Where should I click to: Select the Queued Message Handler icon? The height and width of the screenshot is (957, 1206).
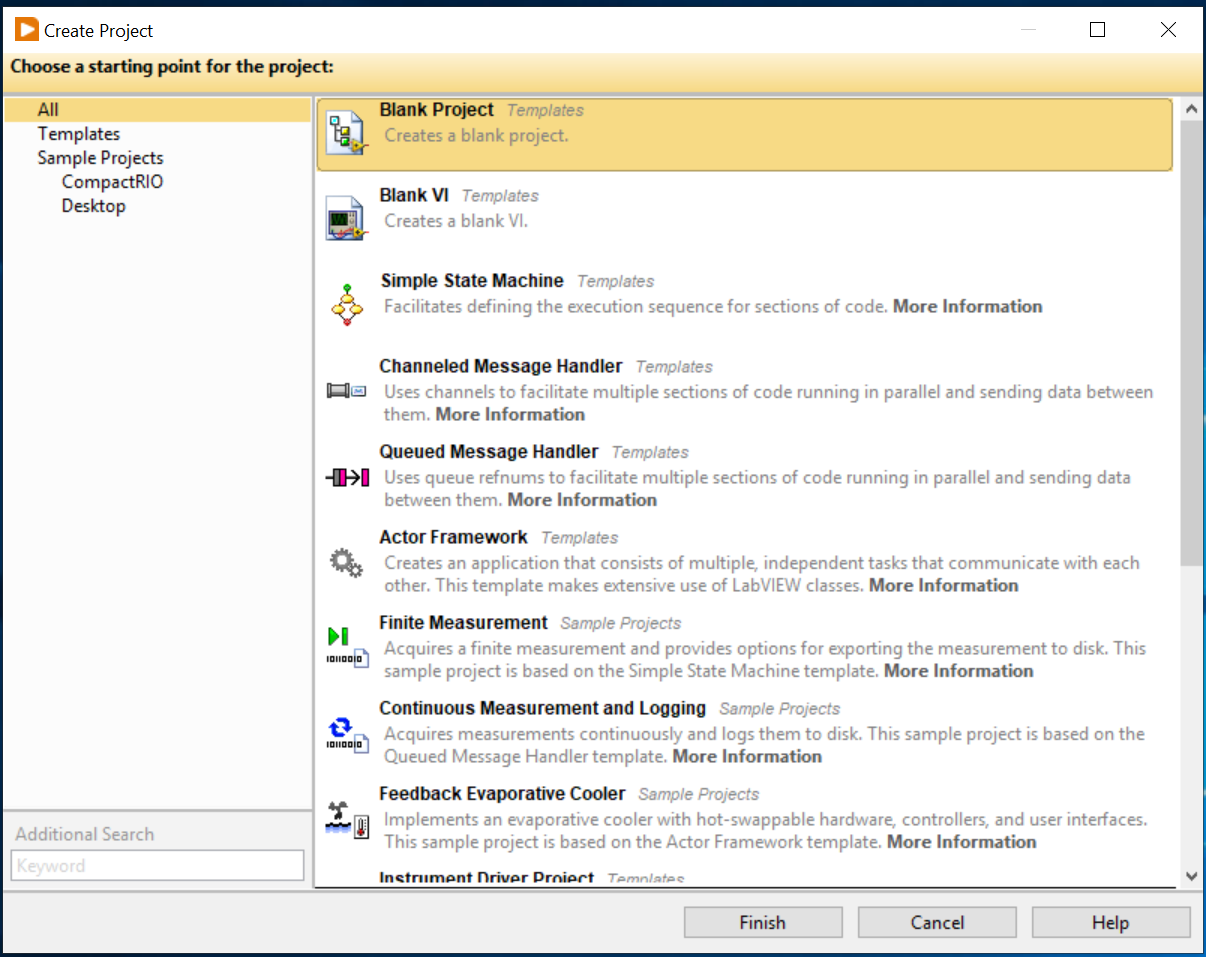point(345,477)
